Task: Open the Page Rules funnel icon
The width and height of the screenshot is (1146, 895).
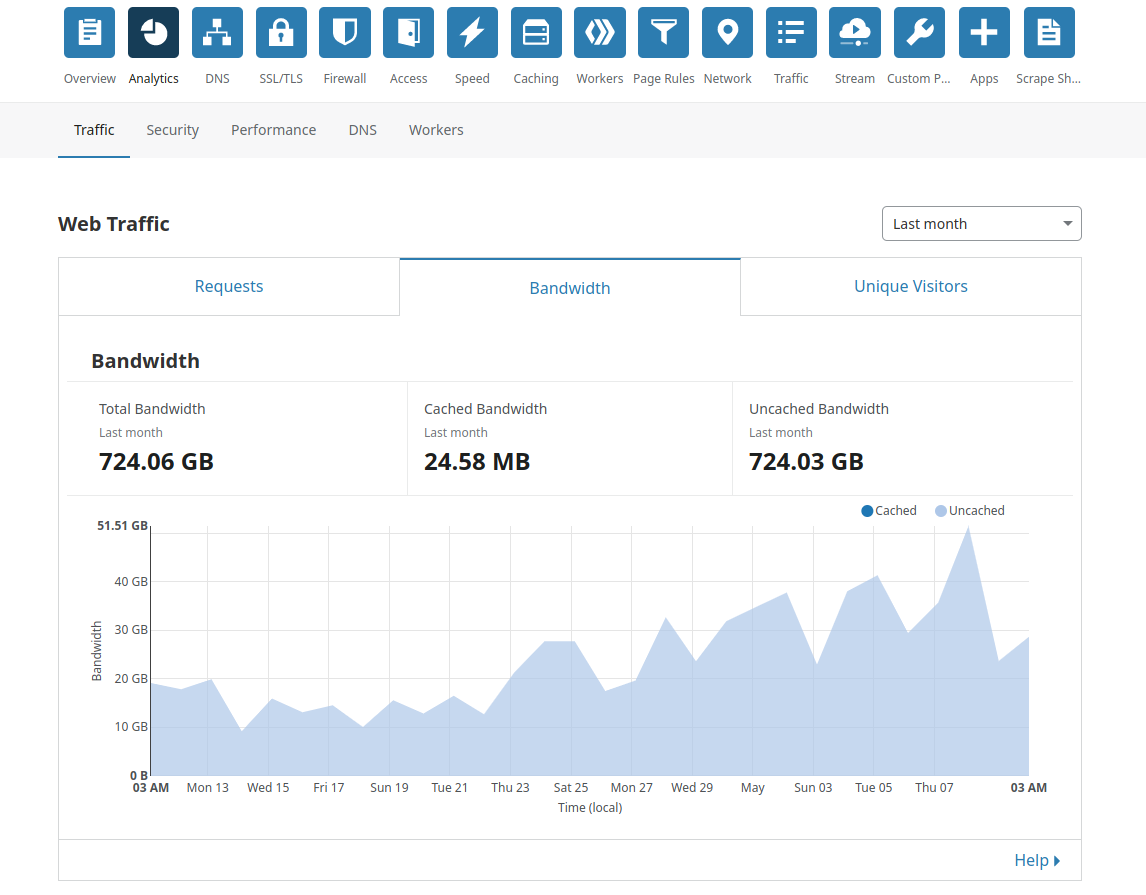Action: tap(664, 32)
